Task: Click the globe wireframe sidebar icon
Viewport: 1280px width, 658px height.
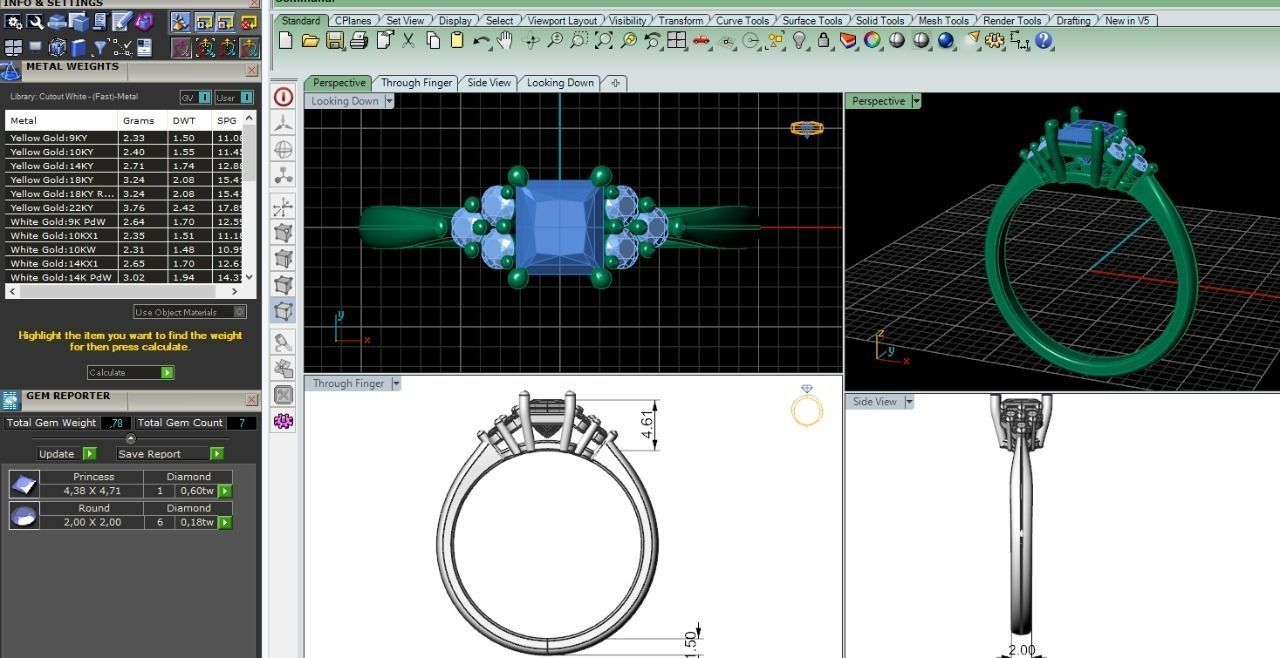Action: pyautogui.click(x=283, y=149)
